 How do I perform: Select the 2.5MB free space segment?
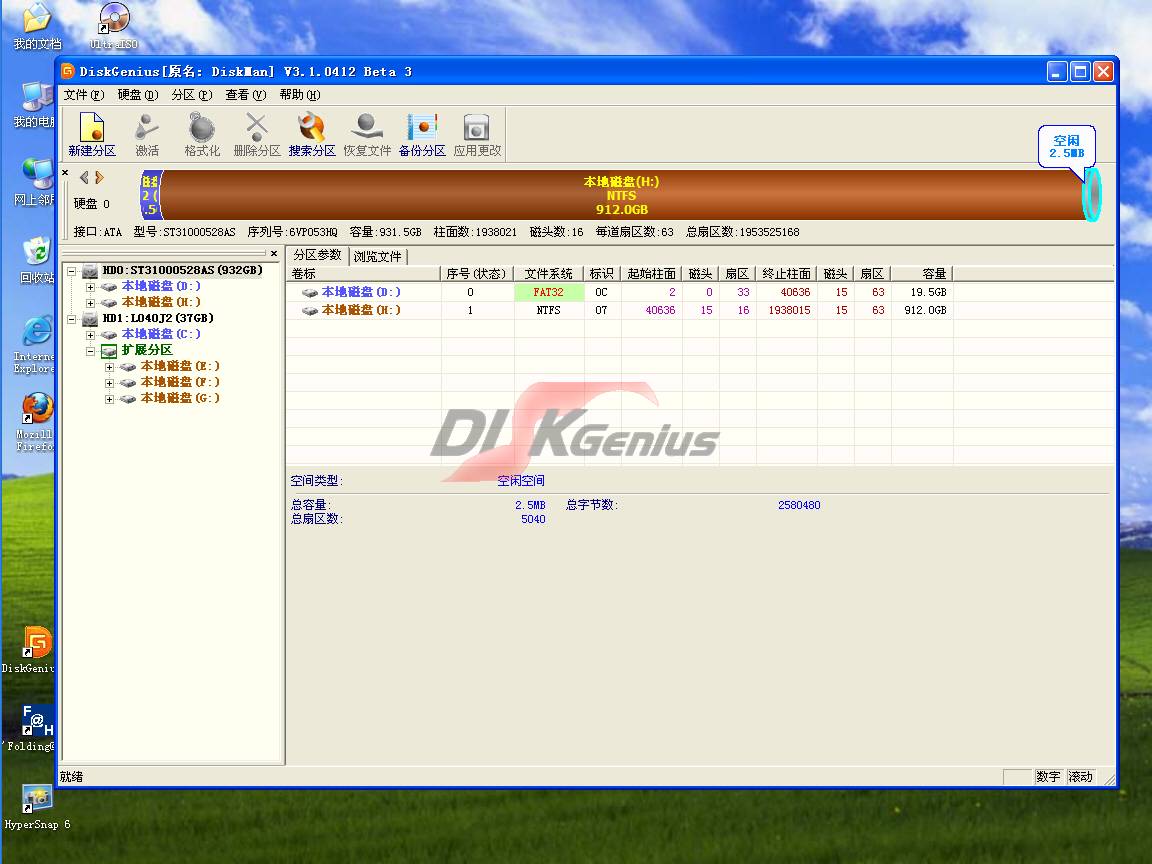pos(1092,195)
